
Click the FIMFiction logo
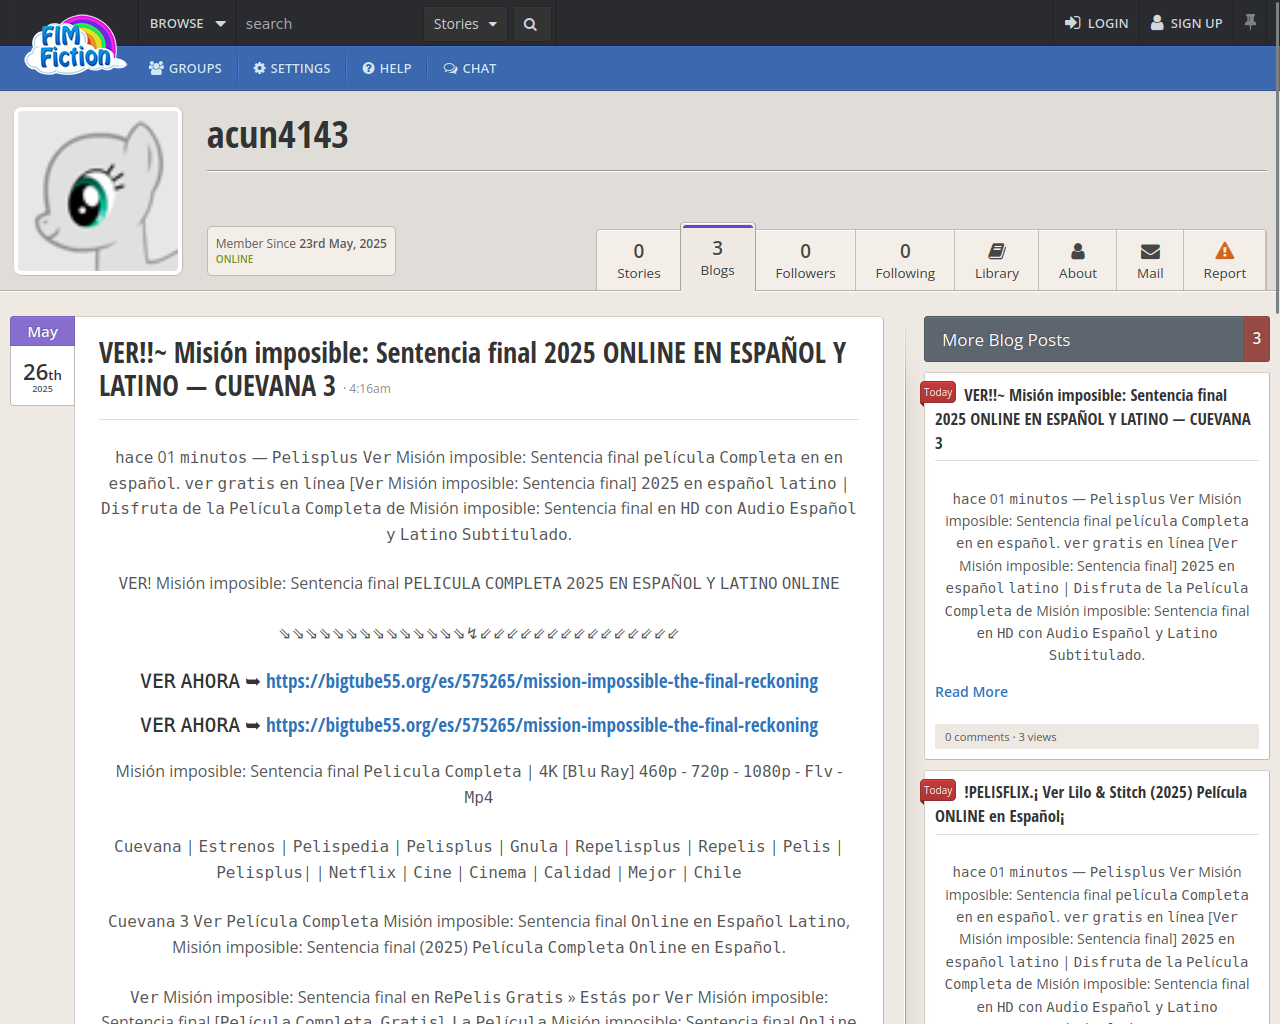(x=76, y=46)
